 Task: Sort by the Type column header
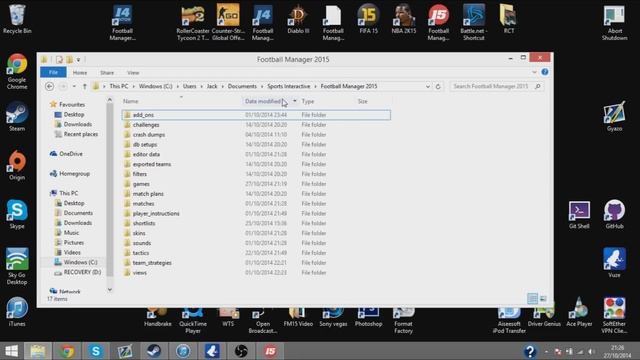(308, 101)
